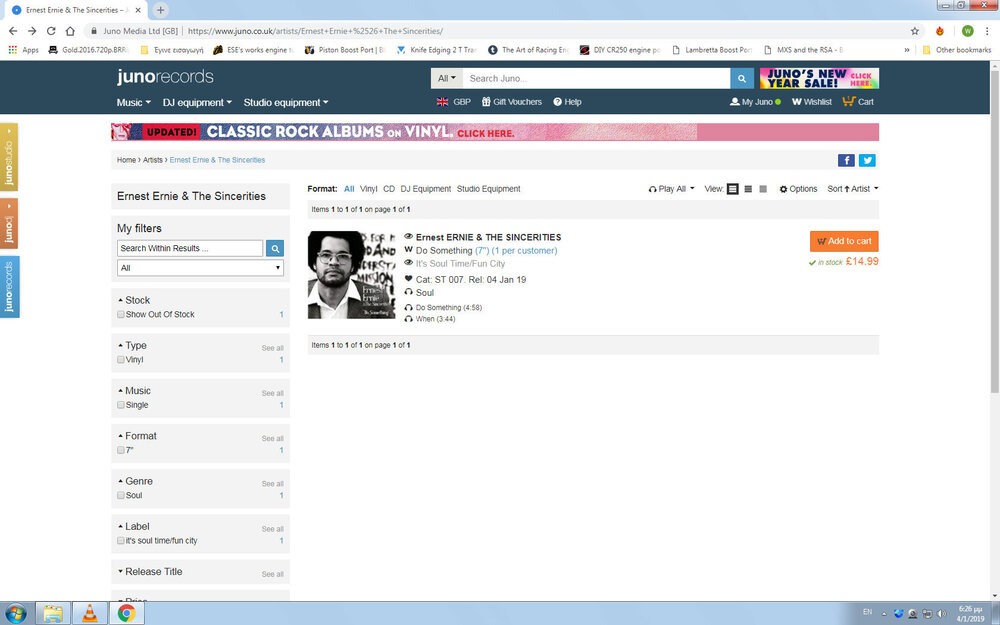Share page on Twitter
1000x625 pixels.
[x=867, y=160]
